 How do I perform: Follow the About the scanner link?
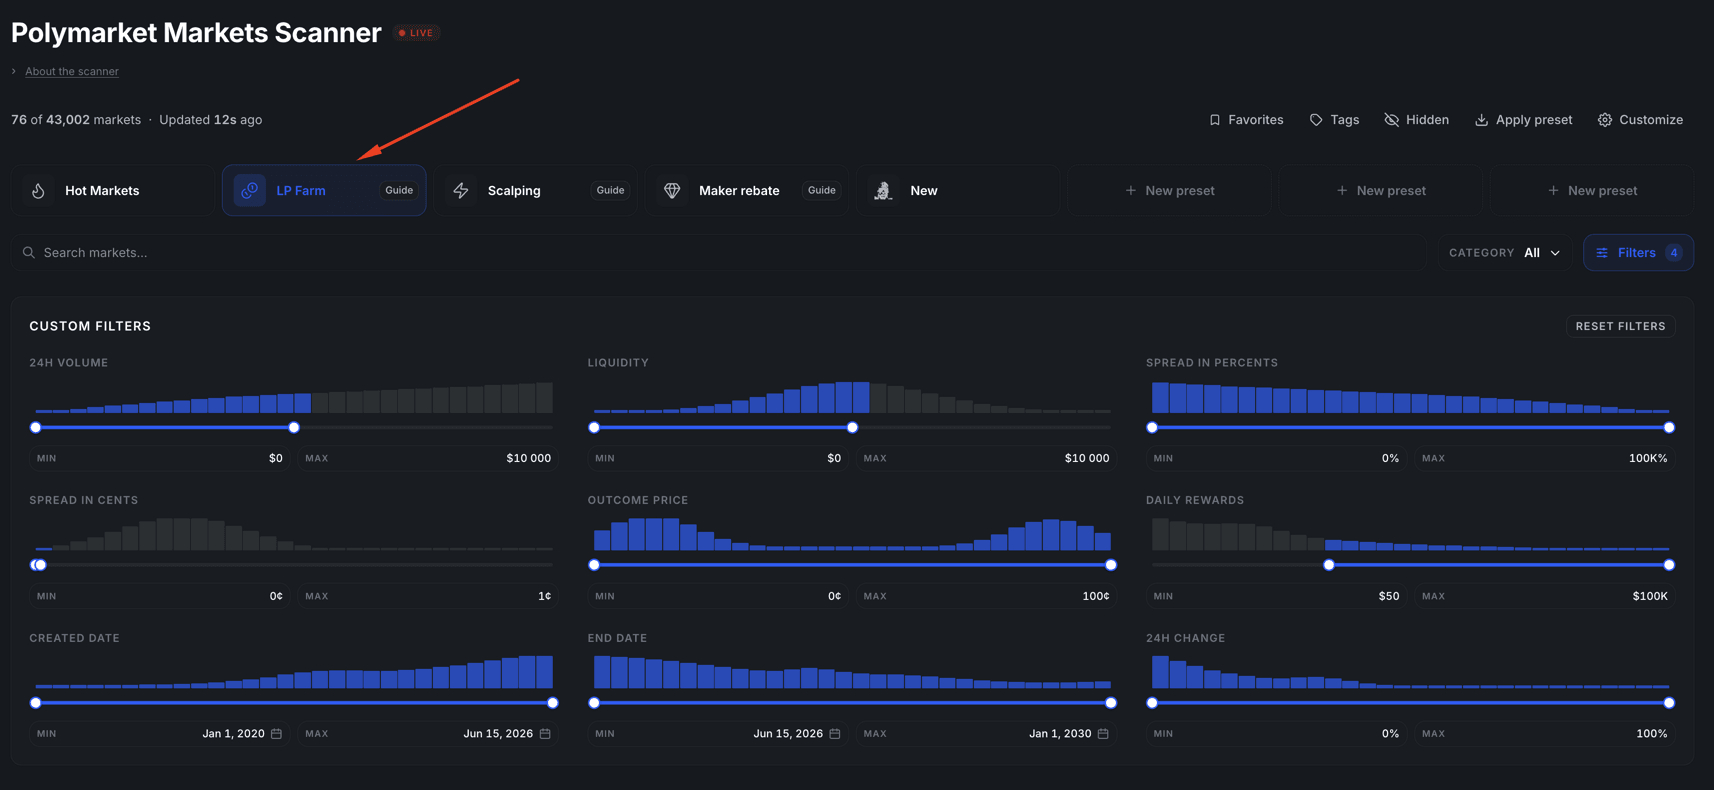(x=72, y=71)
